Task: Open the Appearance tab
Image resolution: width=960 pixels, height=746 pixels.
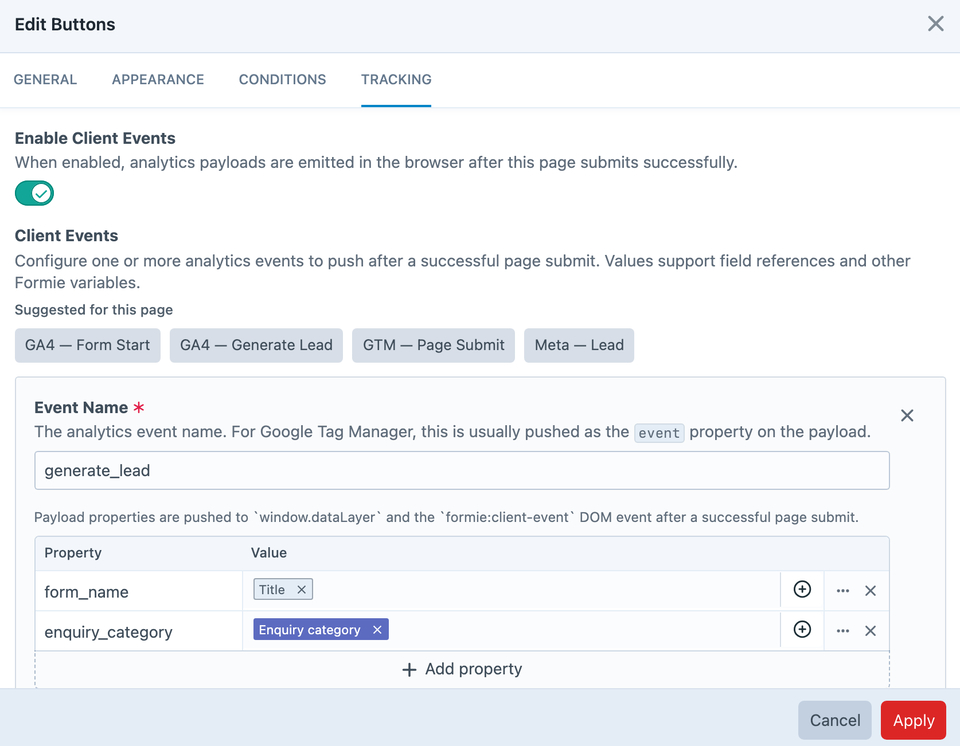Action: coord(158,80)
